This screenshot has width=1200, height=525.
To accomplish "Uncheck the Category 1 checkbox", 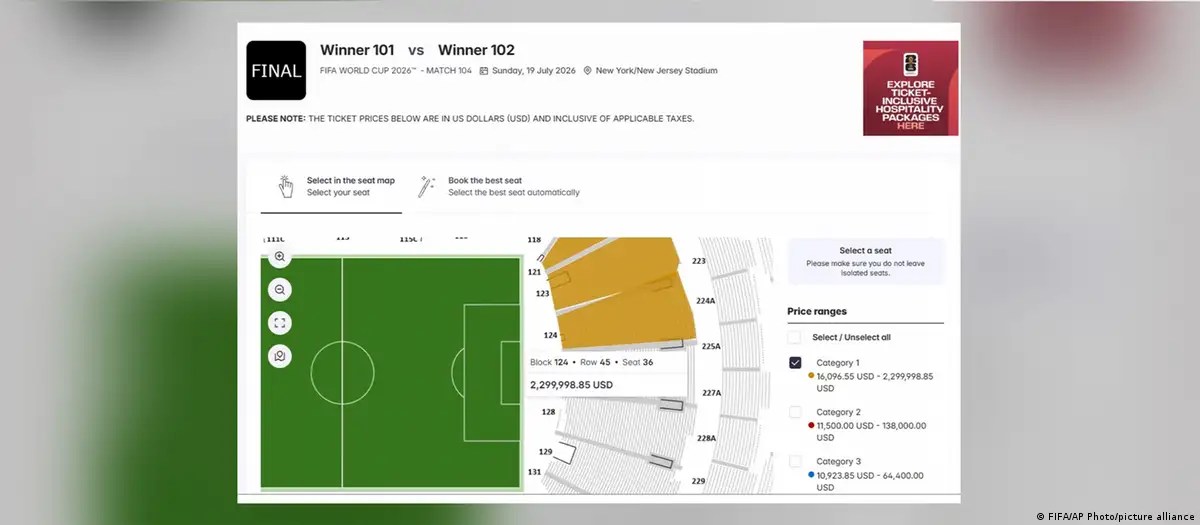I will (x=795, y=363).
